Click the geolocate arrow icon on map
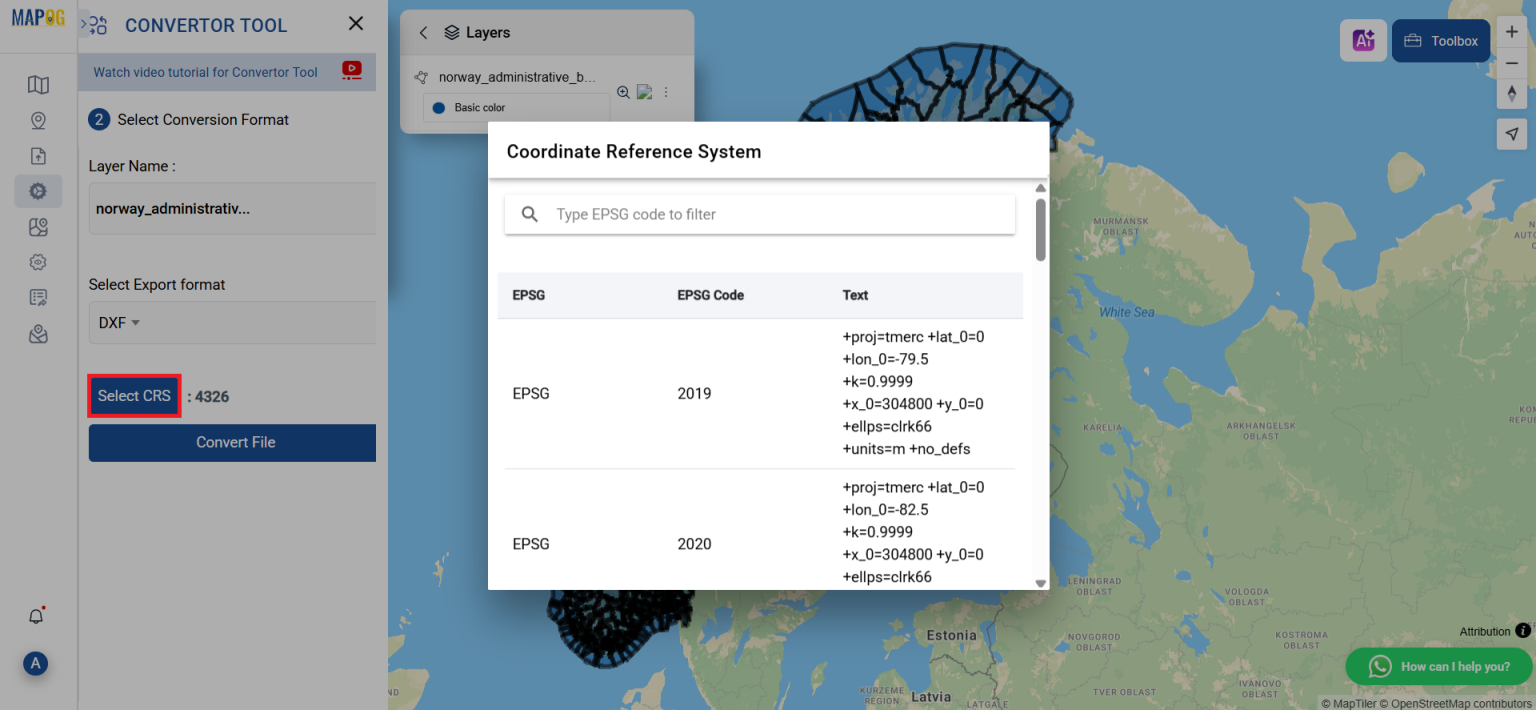This screenshot has width=1536, height=710. click(x=1512, y=133)
